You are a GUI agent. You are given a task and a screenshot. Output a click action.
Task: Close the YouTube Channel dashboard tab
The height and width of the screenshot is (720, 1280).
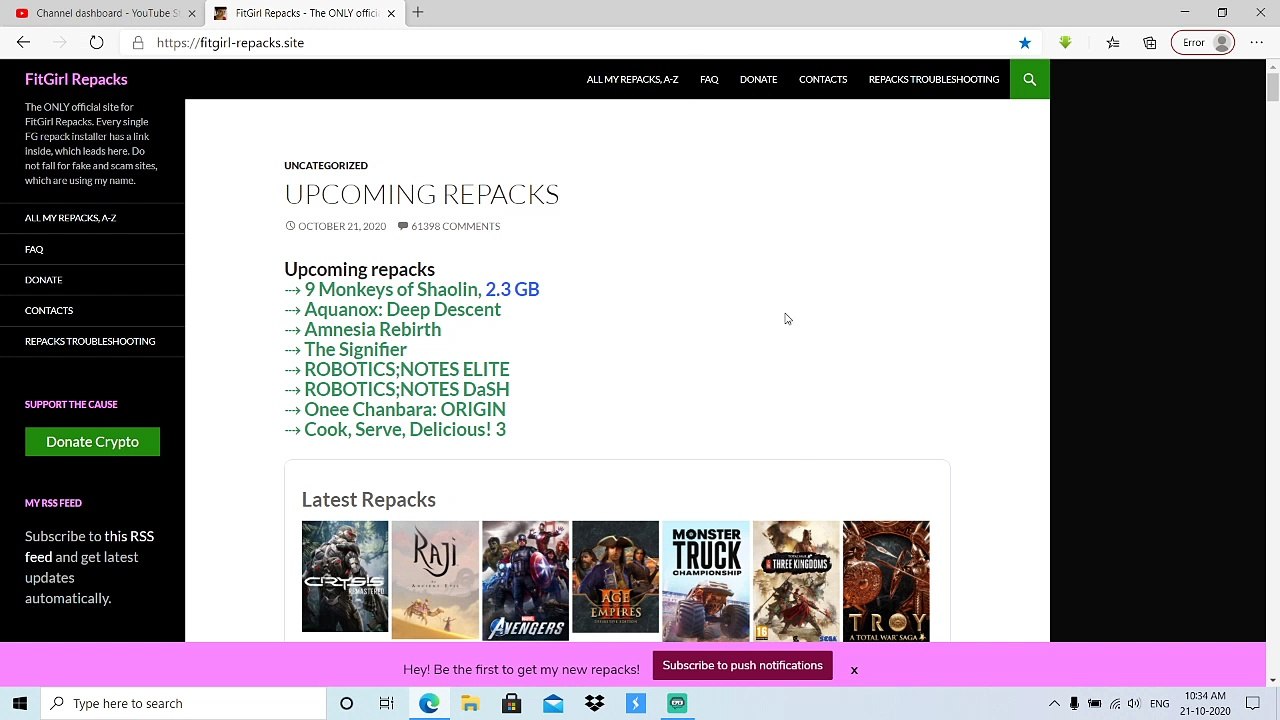pyautogui.click(x=192, y=13)
